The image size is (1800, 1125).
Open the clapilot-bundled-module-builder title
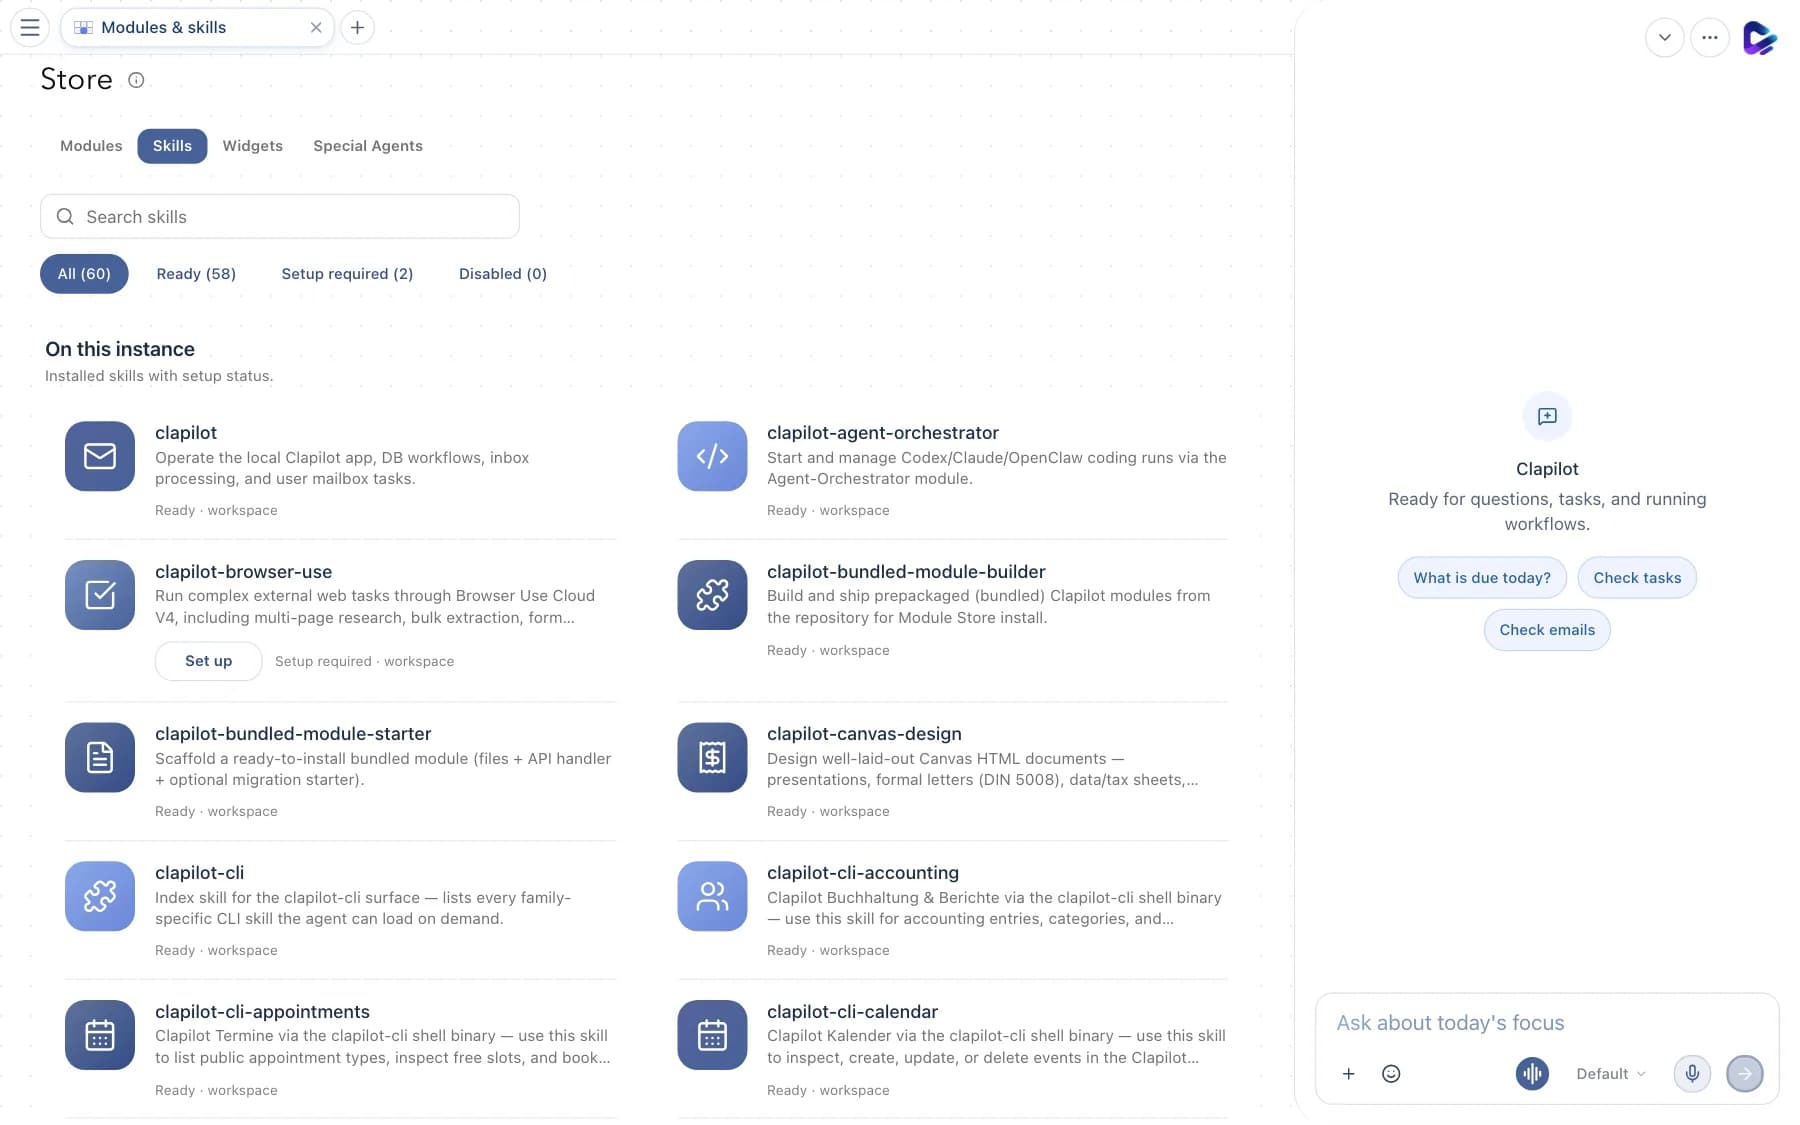(x=906, y=572)
